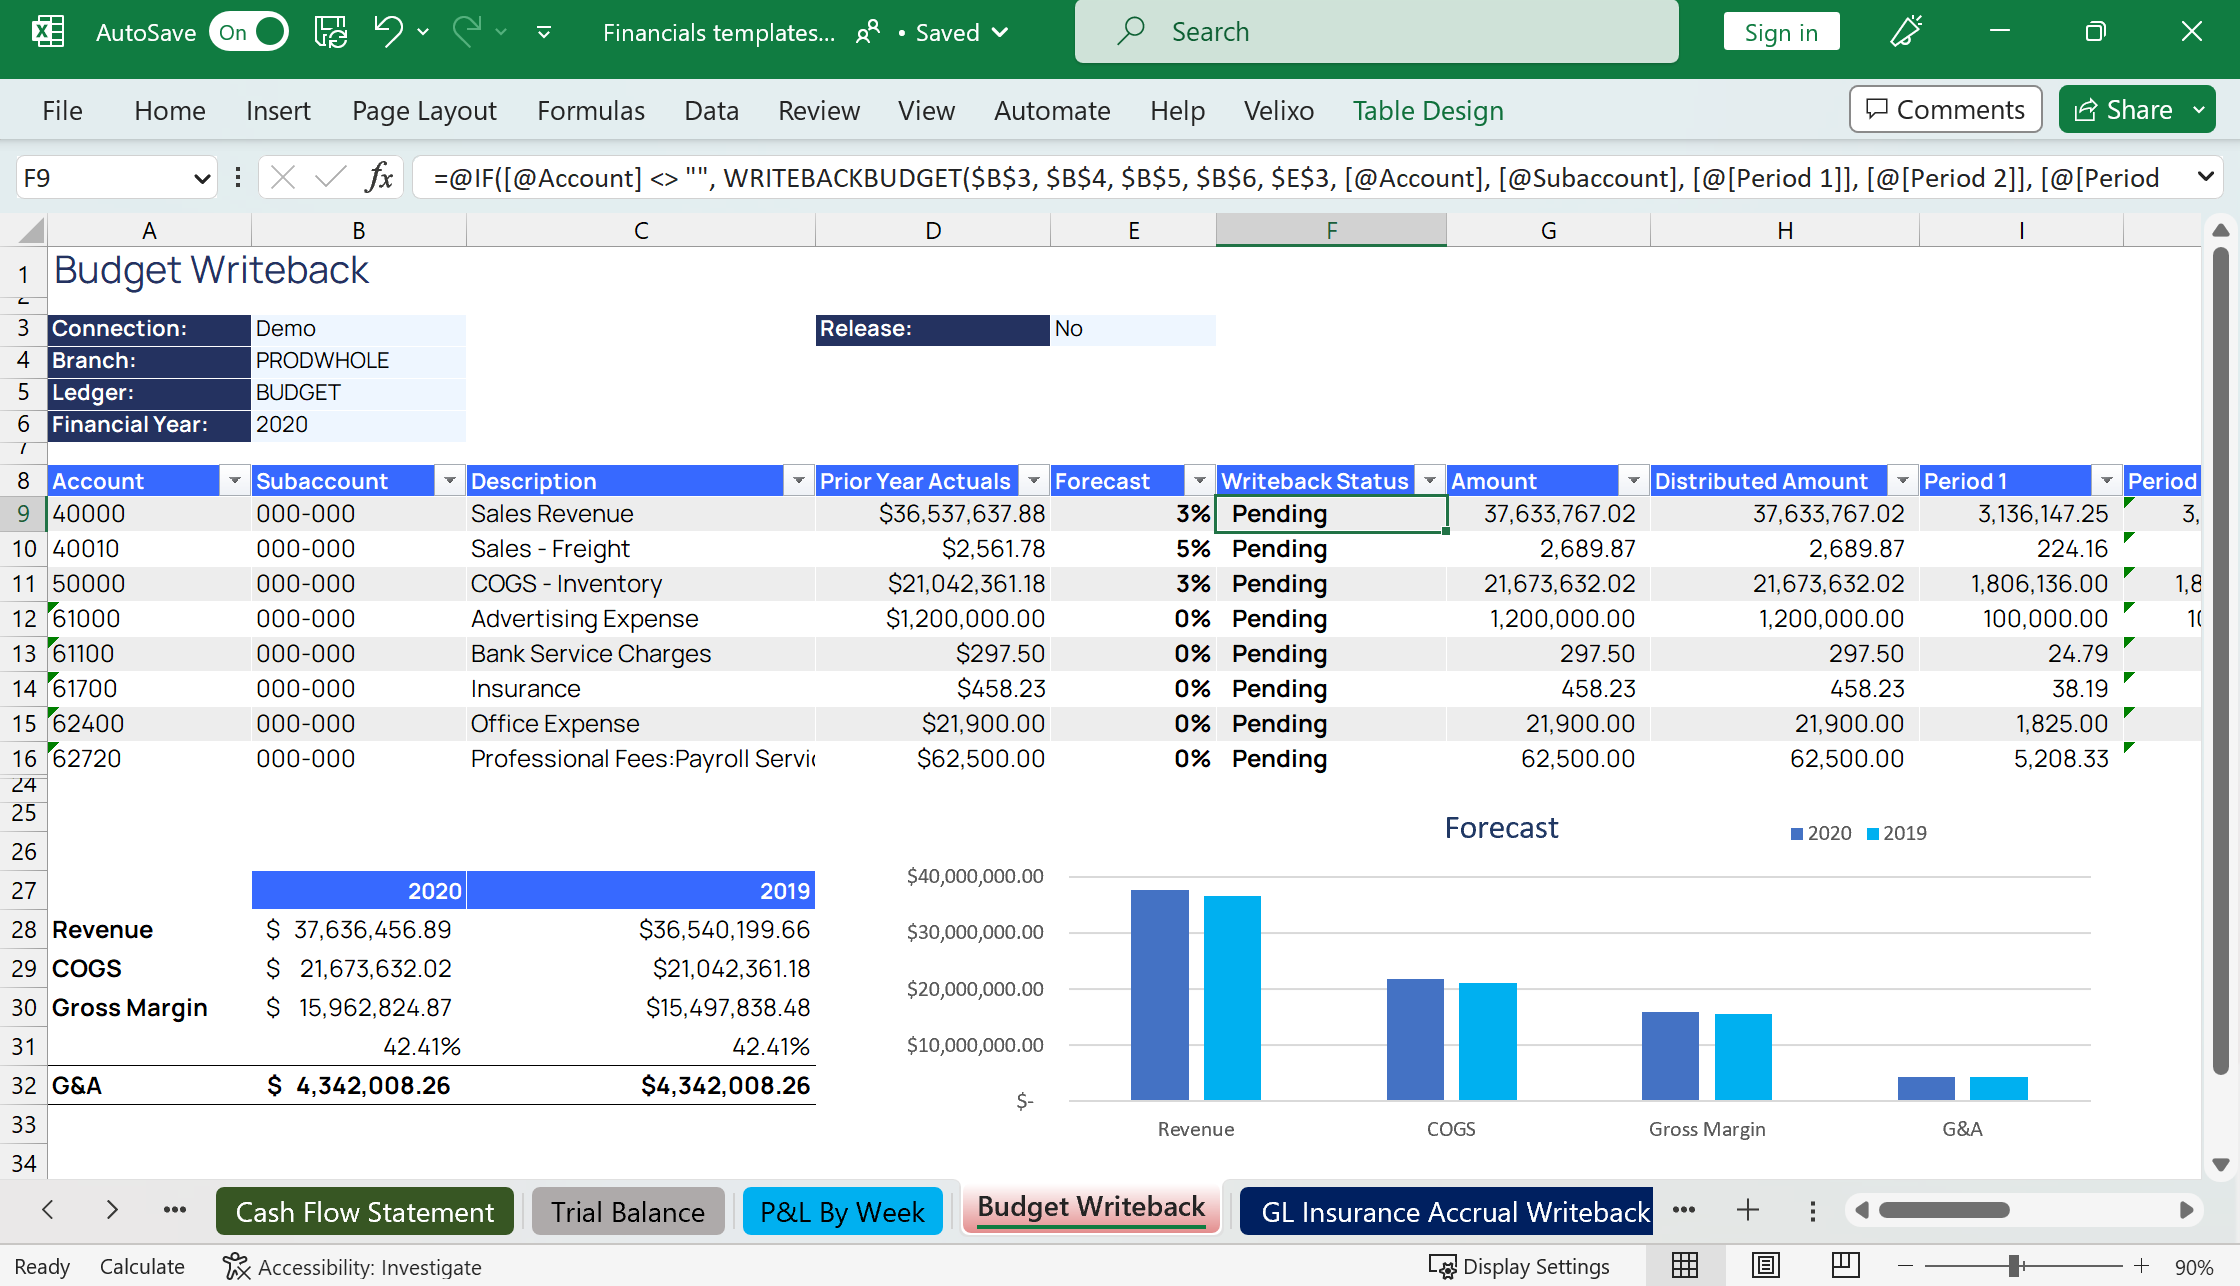Open the Name Box dropdown arrow
The height and width of the screenshot is (1286, 2240).
(202, 179)
